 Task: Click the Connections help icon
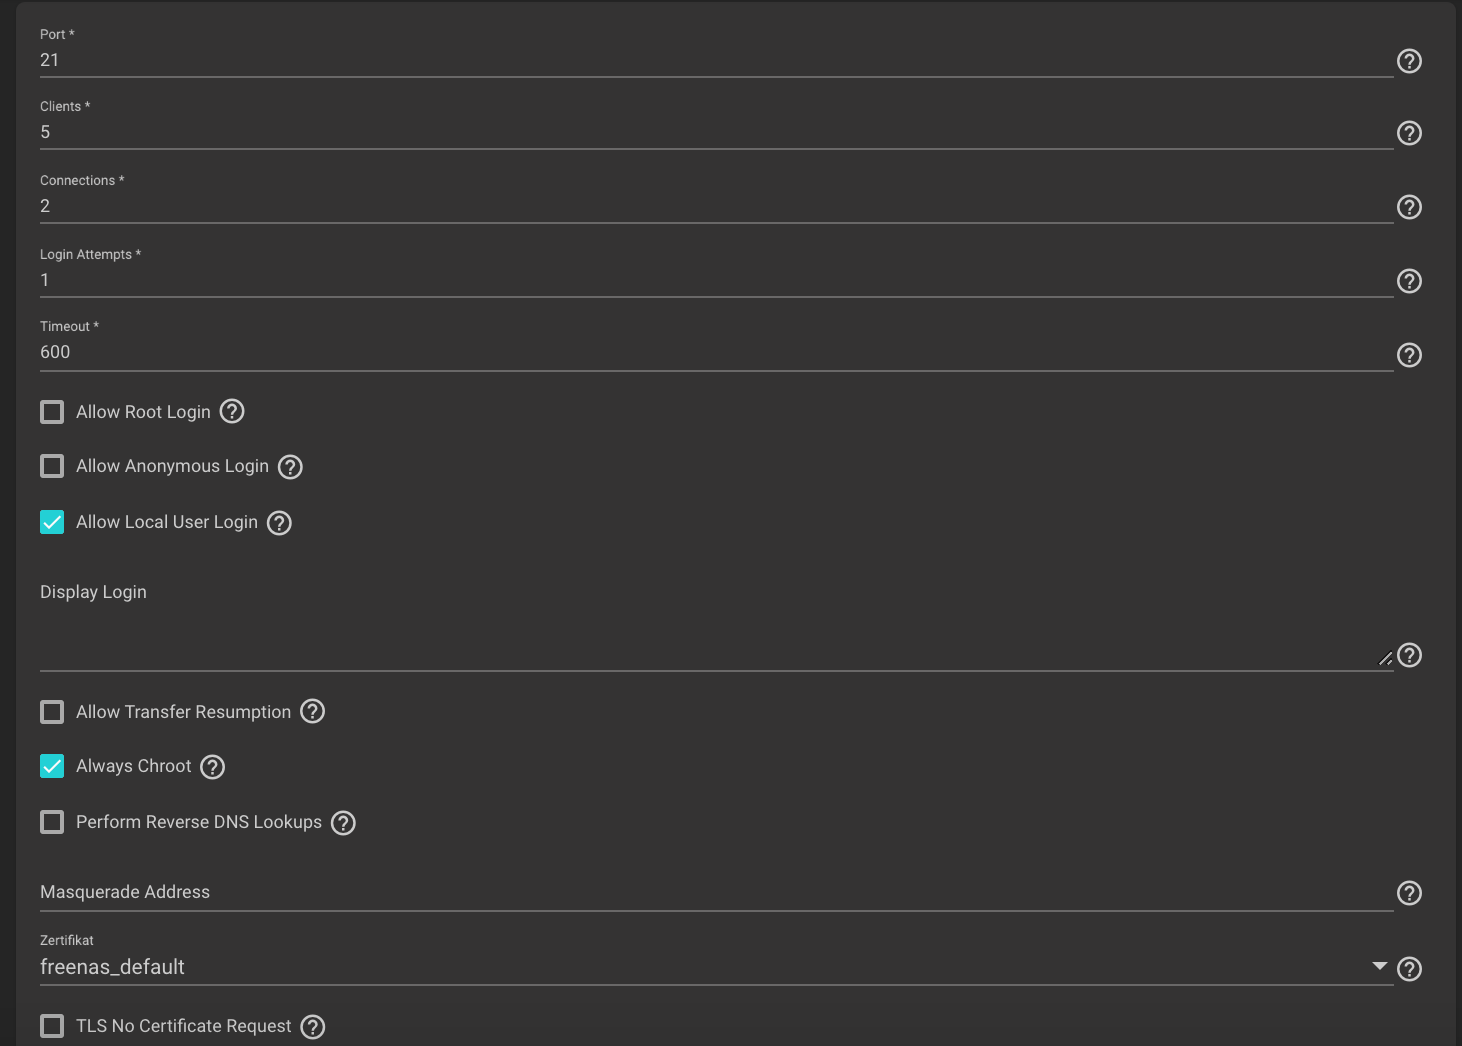pos(1409,207)
